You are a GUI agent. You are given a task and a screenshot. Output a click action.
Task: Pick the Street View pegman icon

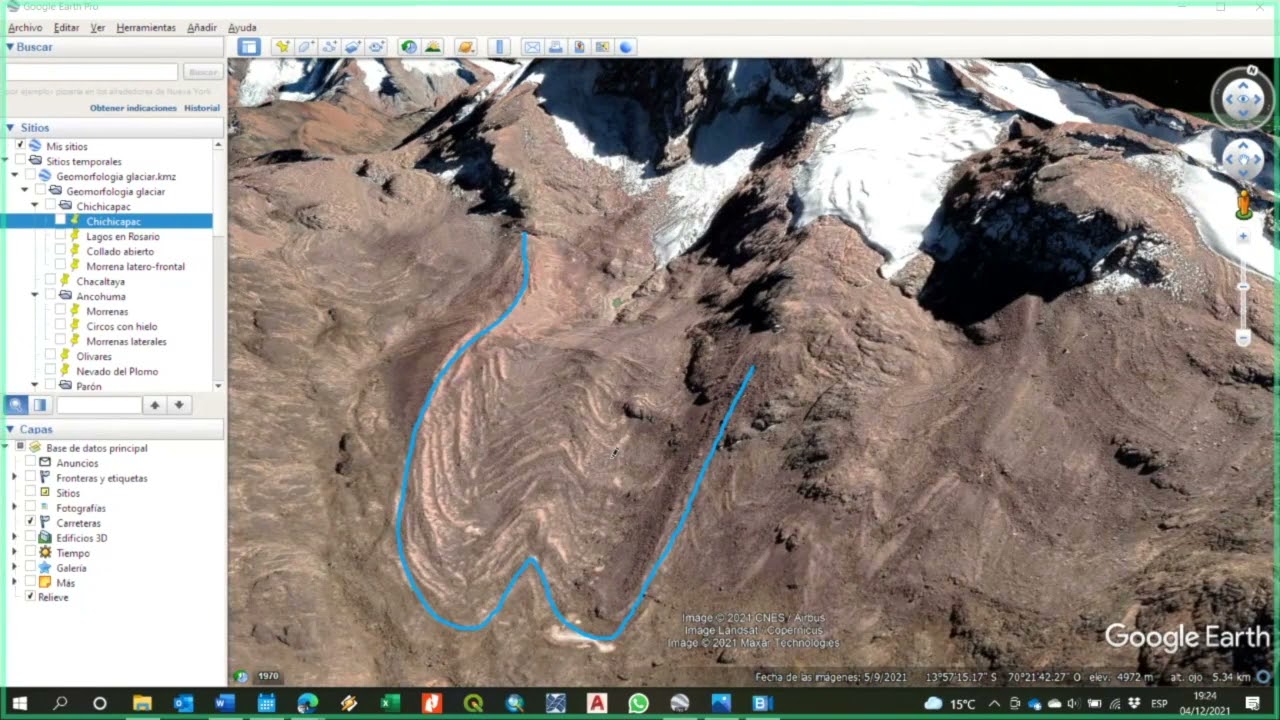point(1243,204)
